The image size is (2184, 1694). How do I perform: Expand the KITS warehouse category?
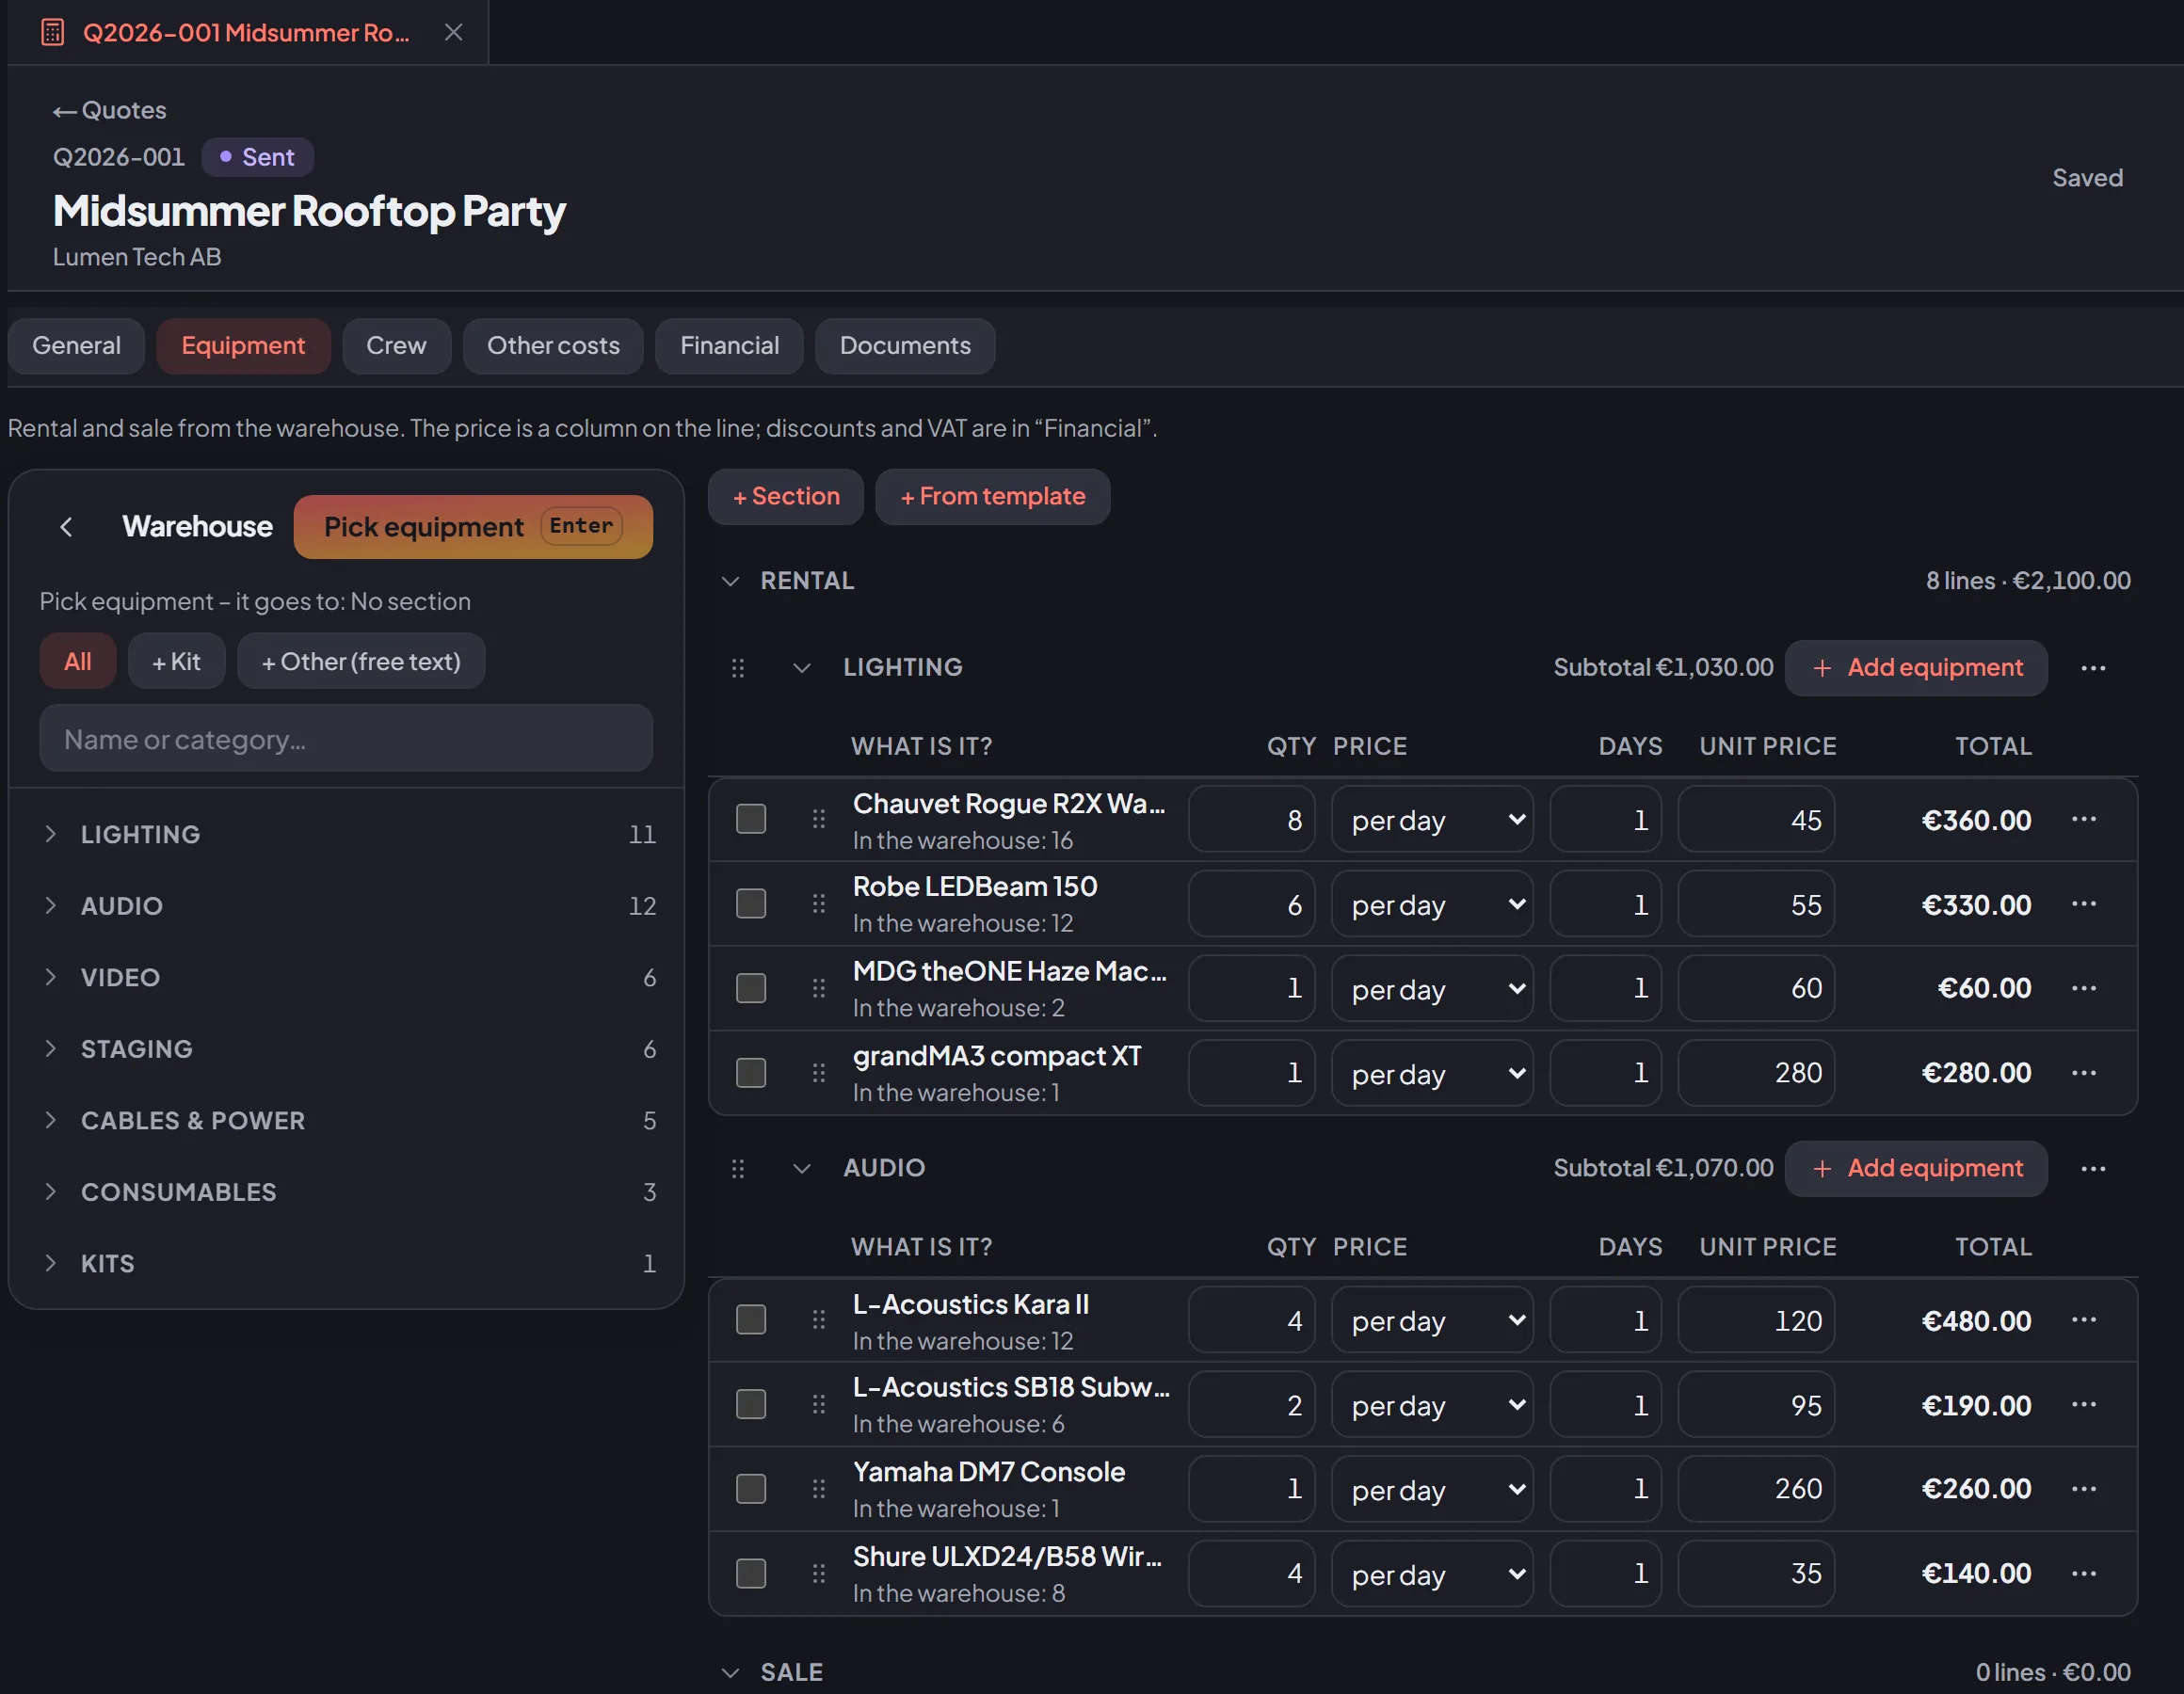point(50,1263)
